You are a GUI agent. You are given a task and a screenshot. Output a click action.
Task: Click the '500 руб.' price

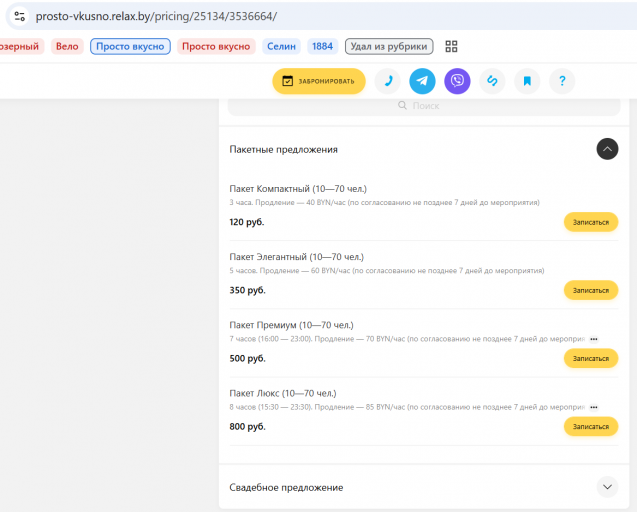247,358
